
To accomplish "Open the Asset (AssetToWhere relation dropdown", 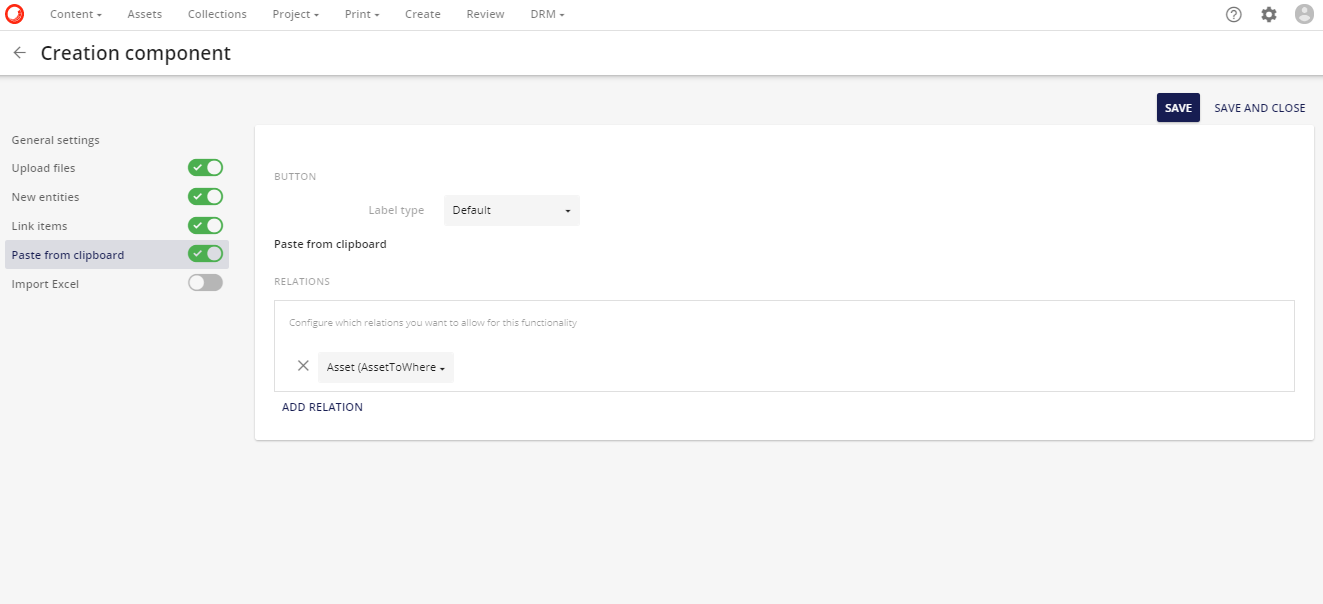I will click(x=385, y=367).
